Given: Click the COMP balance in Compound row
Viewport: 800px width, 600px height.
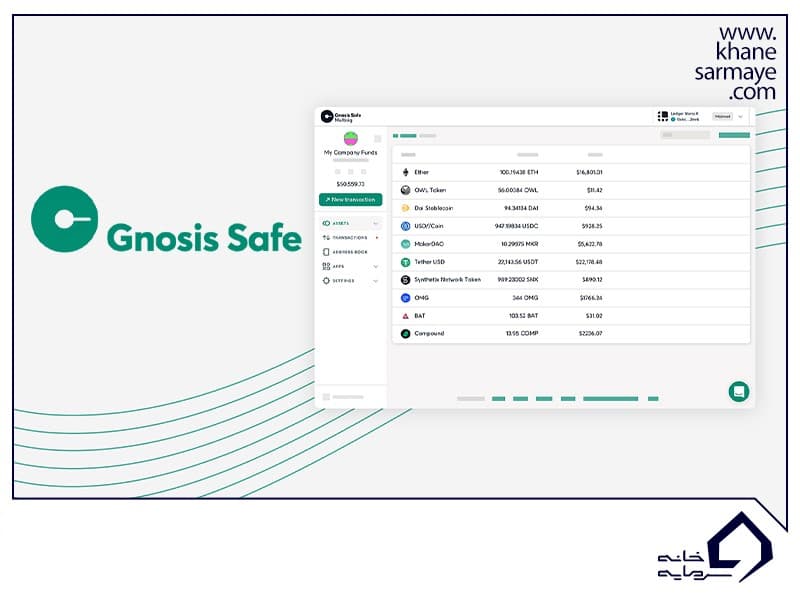Looking at the screenshot, I should (x=522, y=334).
